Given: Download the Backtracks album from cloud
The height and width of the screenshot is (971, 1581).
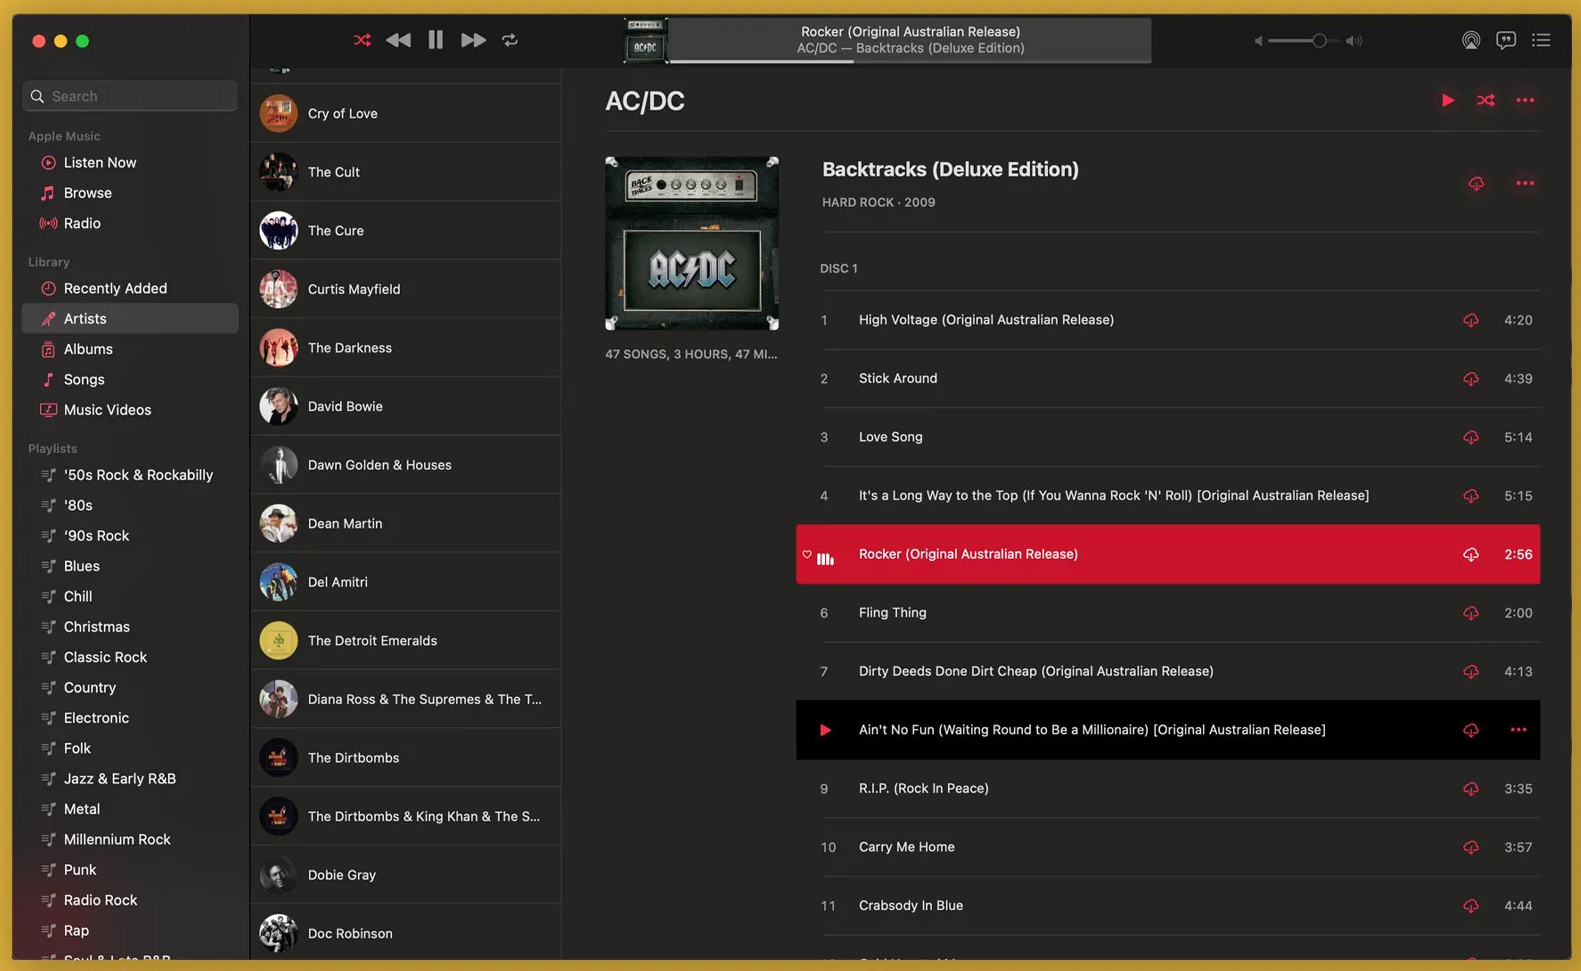Looking at the screenshot, I should pos(1476,183).
